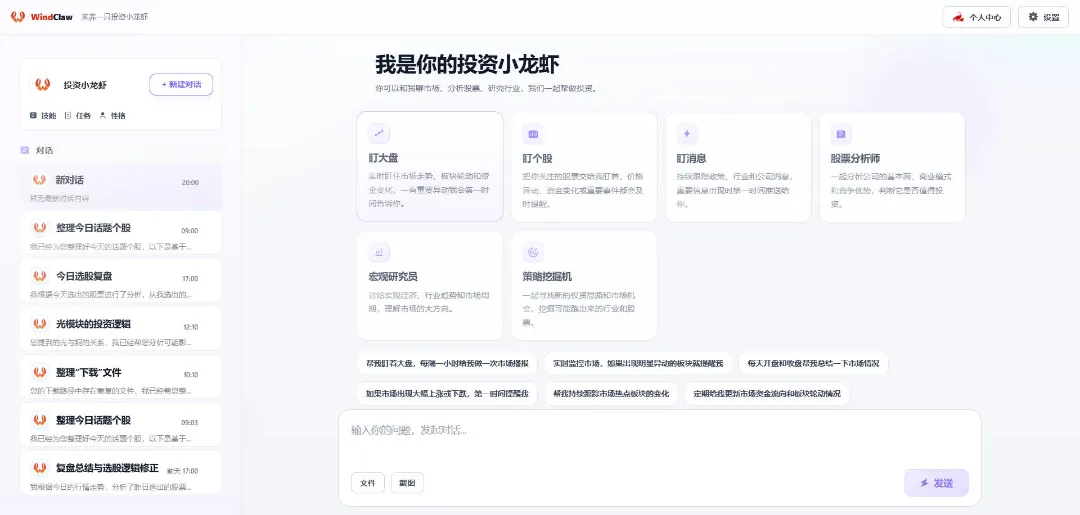Click the 对话 section list icon
1080x515 pixels.
pyautogui.click(x=25, y=150)
